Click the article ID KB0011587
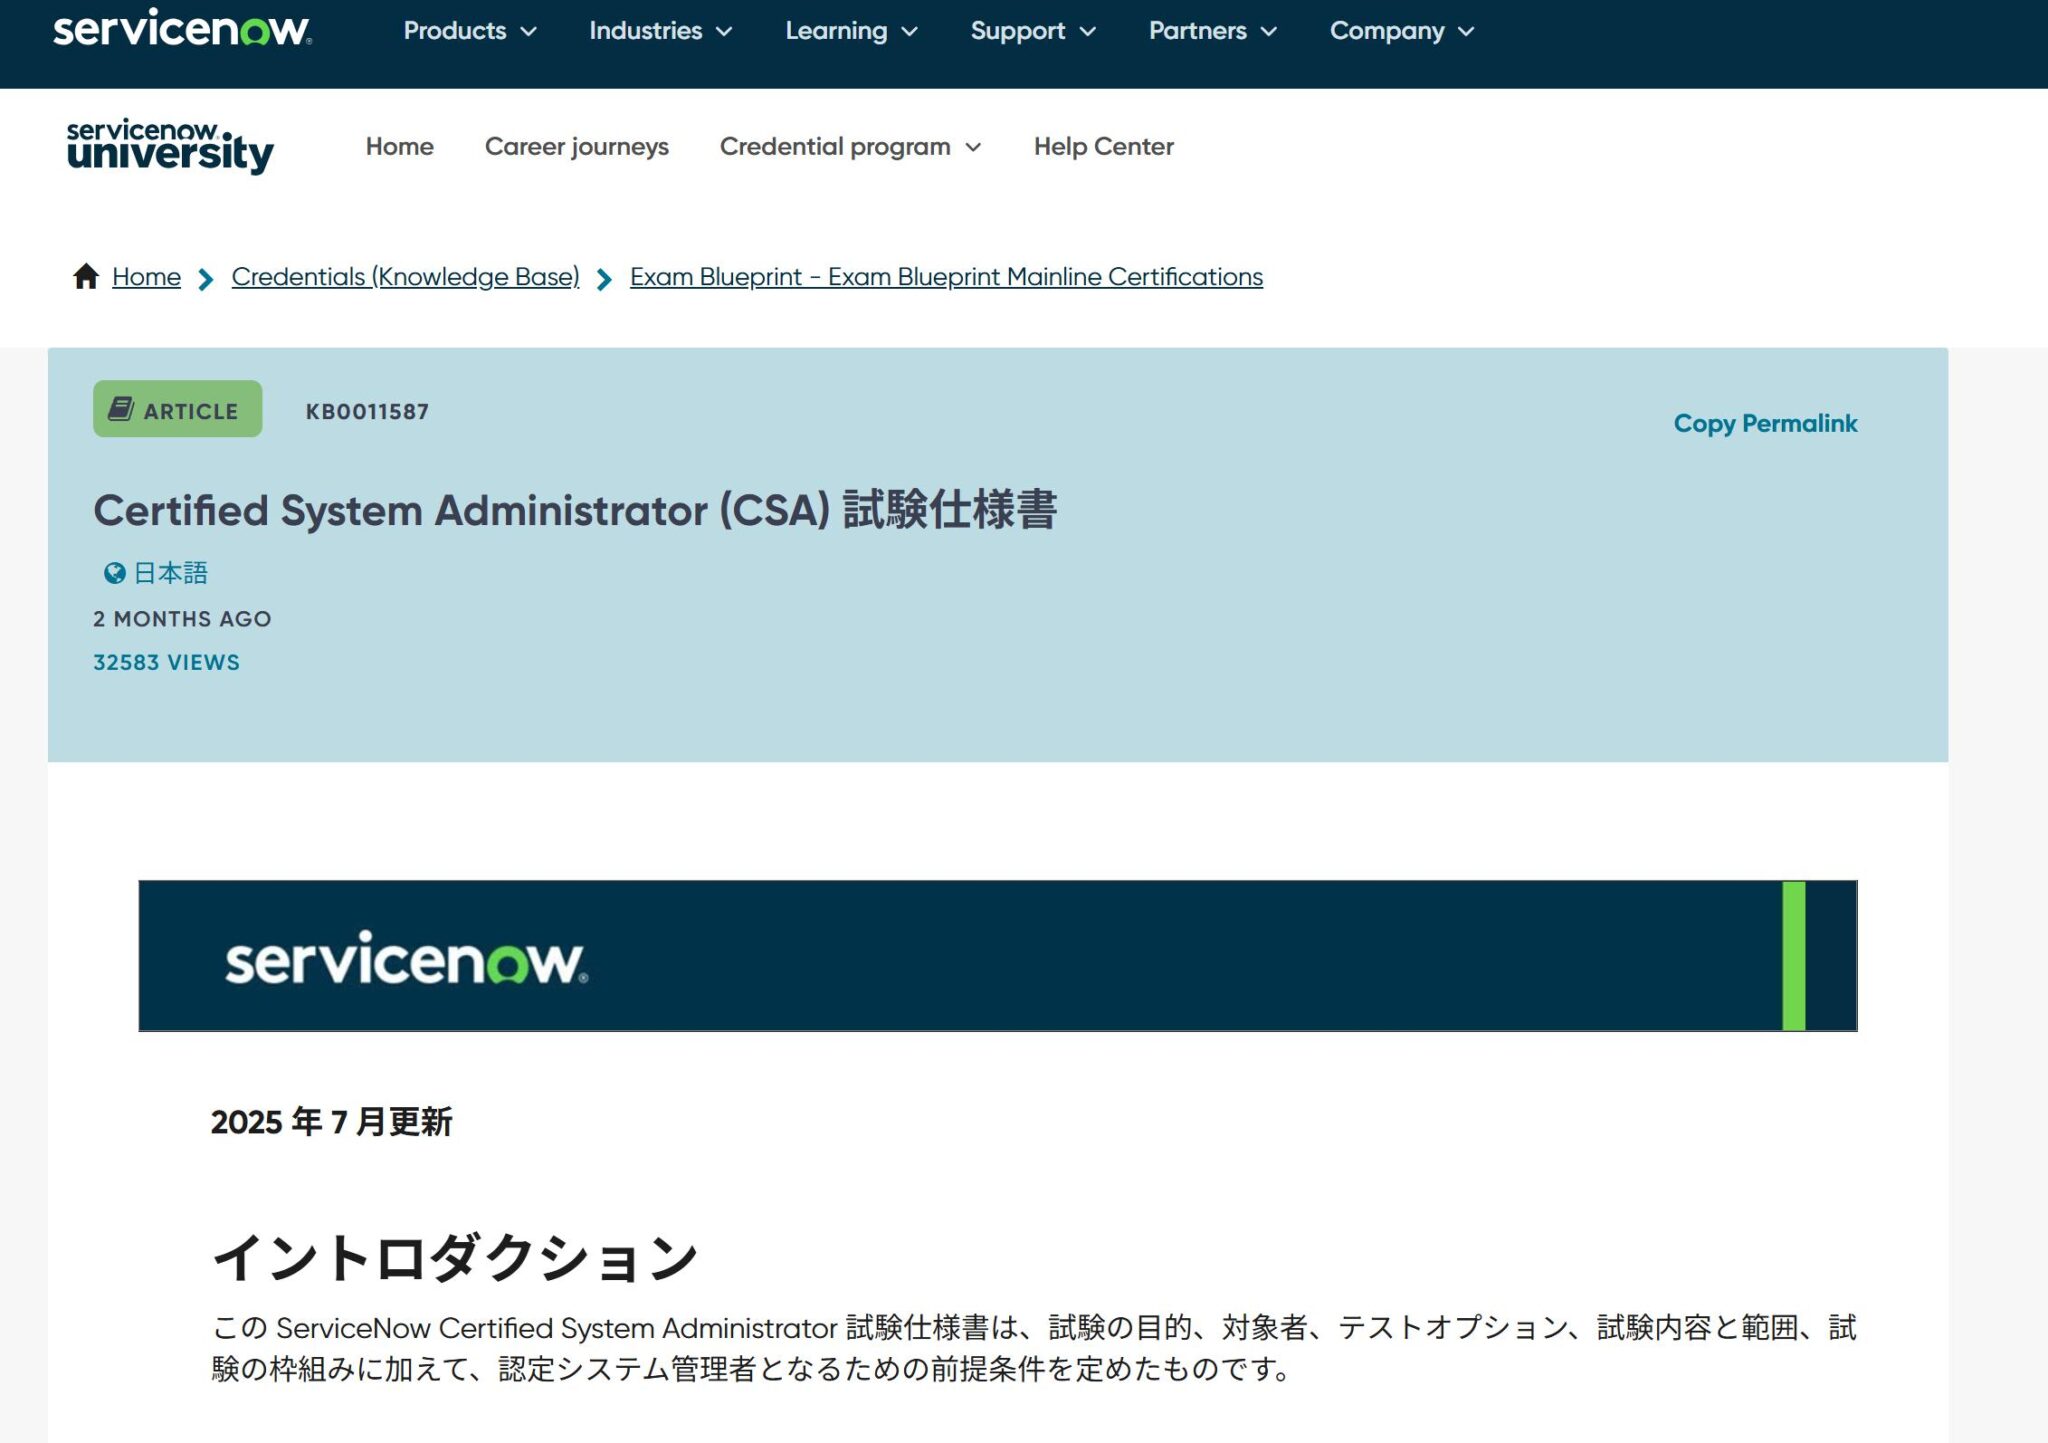Viewport: 2048px width, 1443px height. tap(366, 410)
